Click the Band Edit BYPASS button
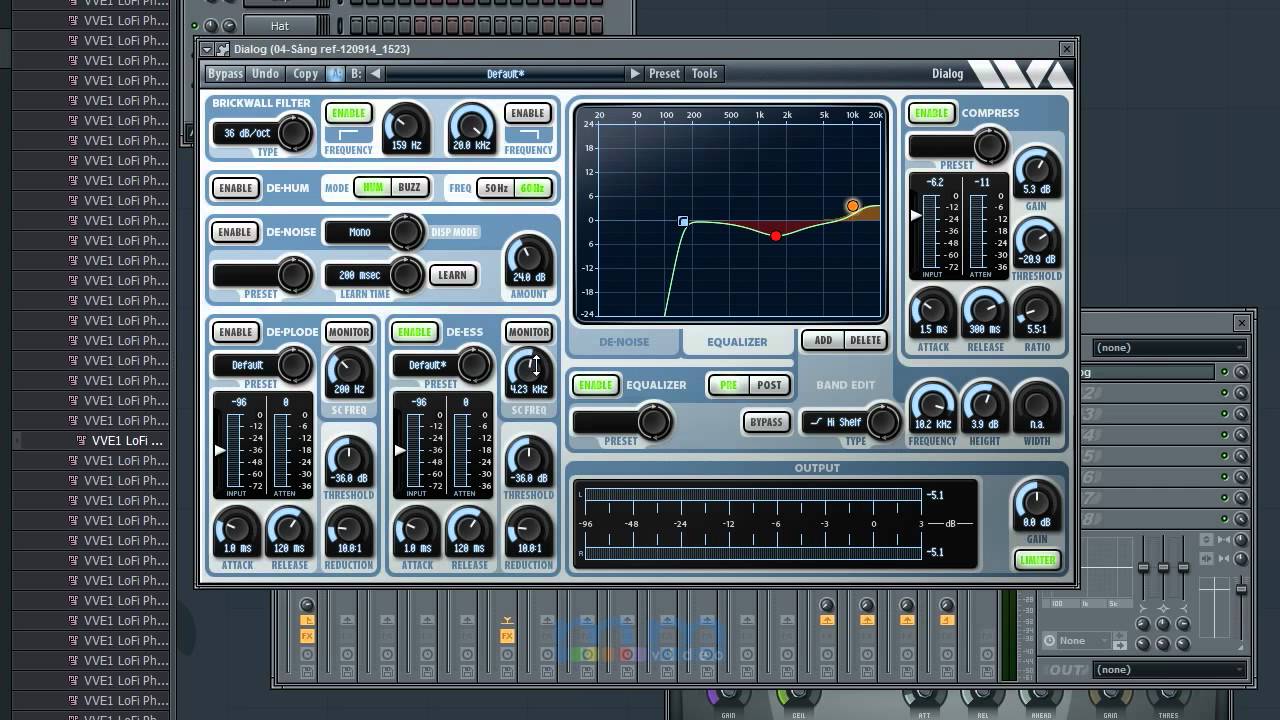Viewport: 1280px width, 720px height. [766, 422]
